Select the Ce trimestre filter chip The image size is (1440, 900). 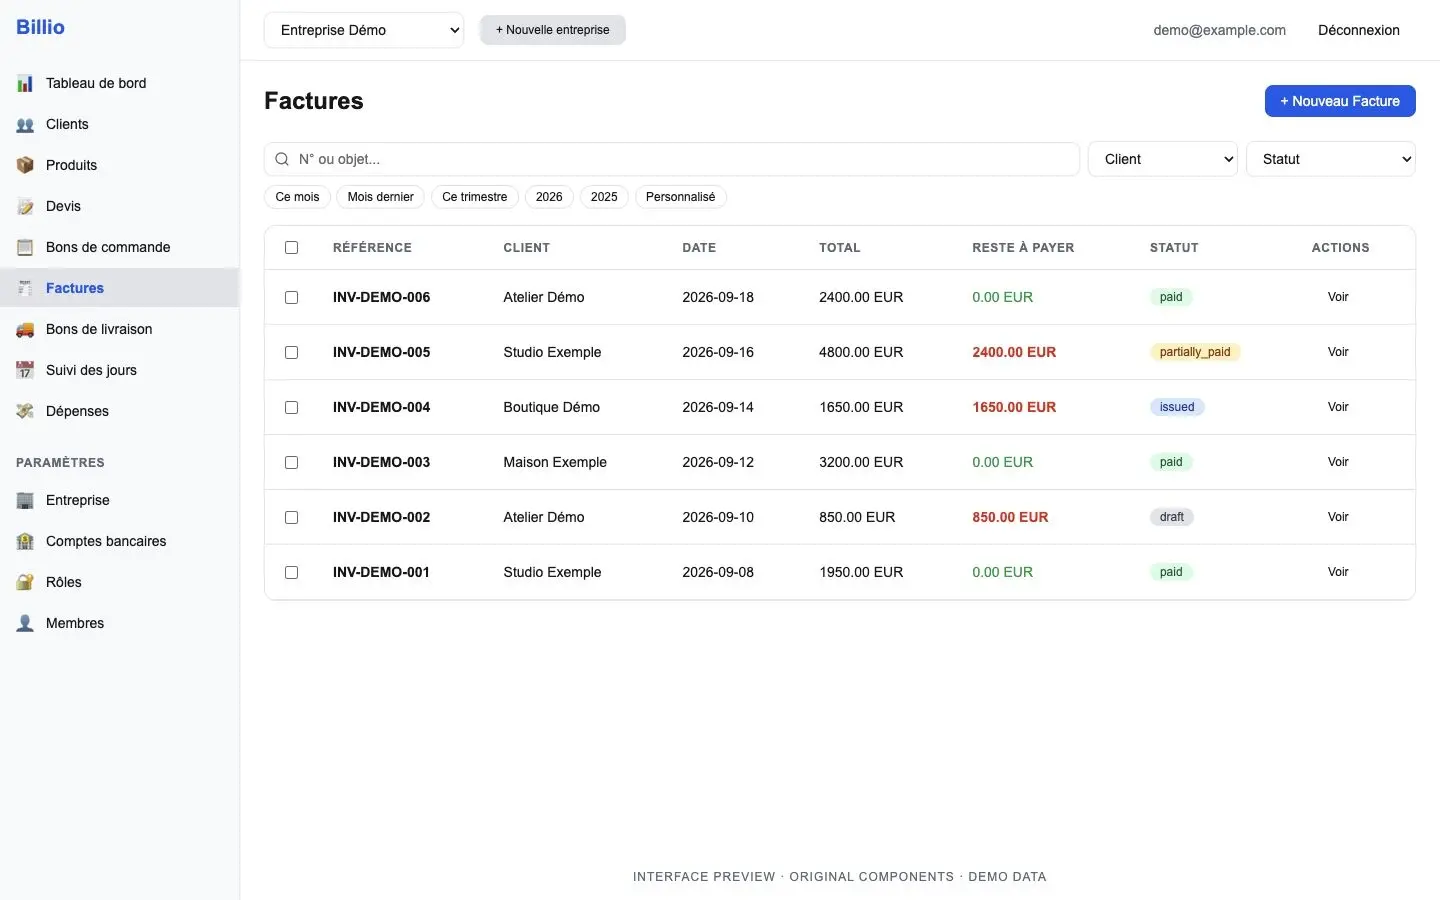click(x=475, y=197)
